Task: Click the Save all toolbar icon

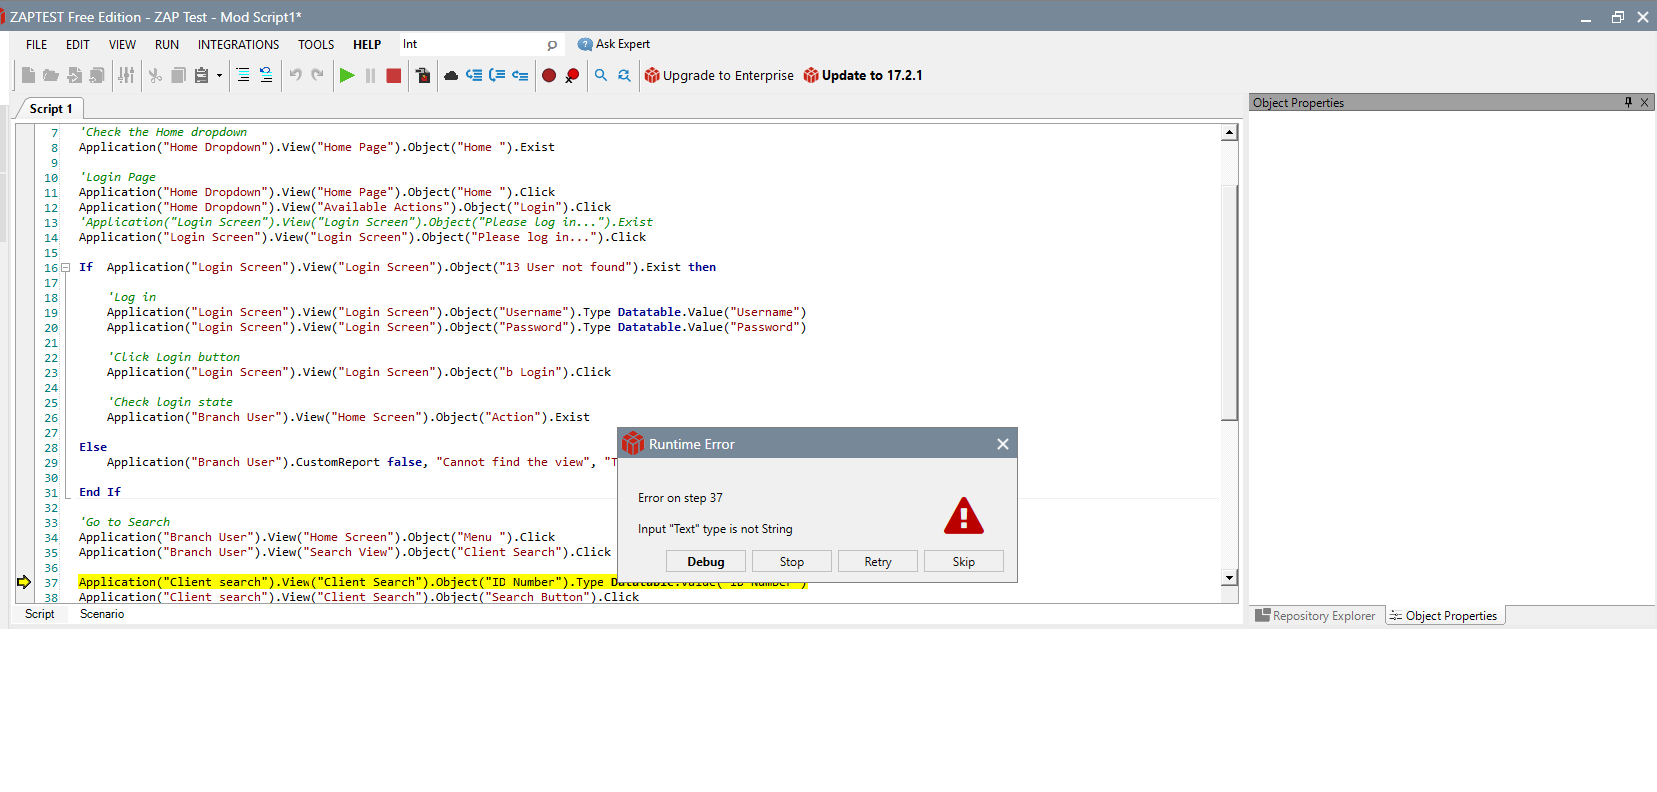Action: point(97,75)
